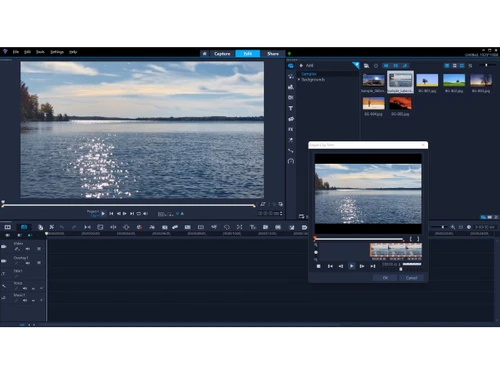Click the Home tab icon
This screenshot has height=375, width=500.
(205, 54)
